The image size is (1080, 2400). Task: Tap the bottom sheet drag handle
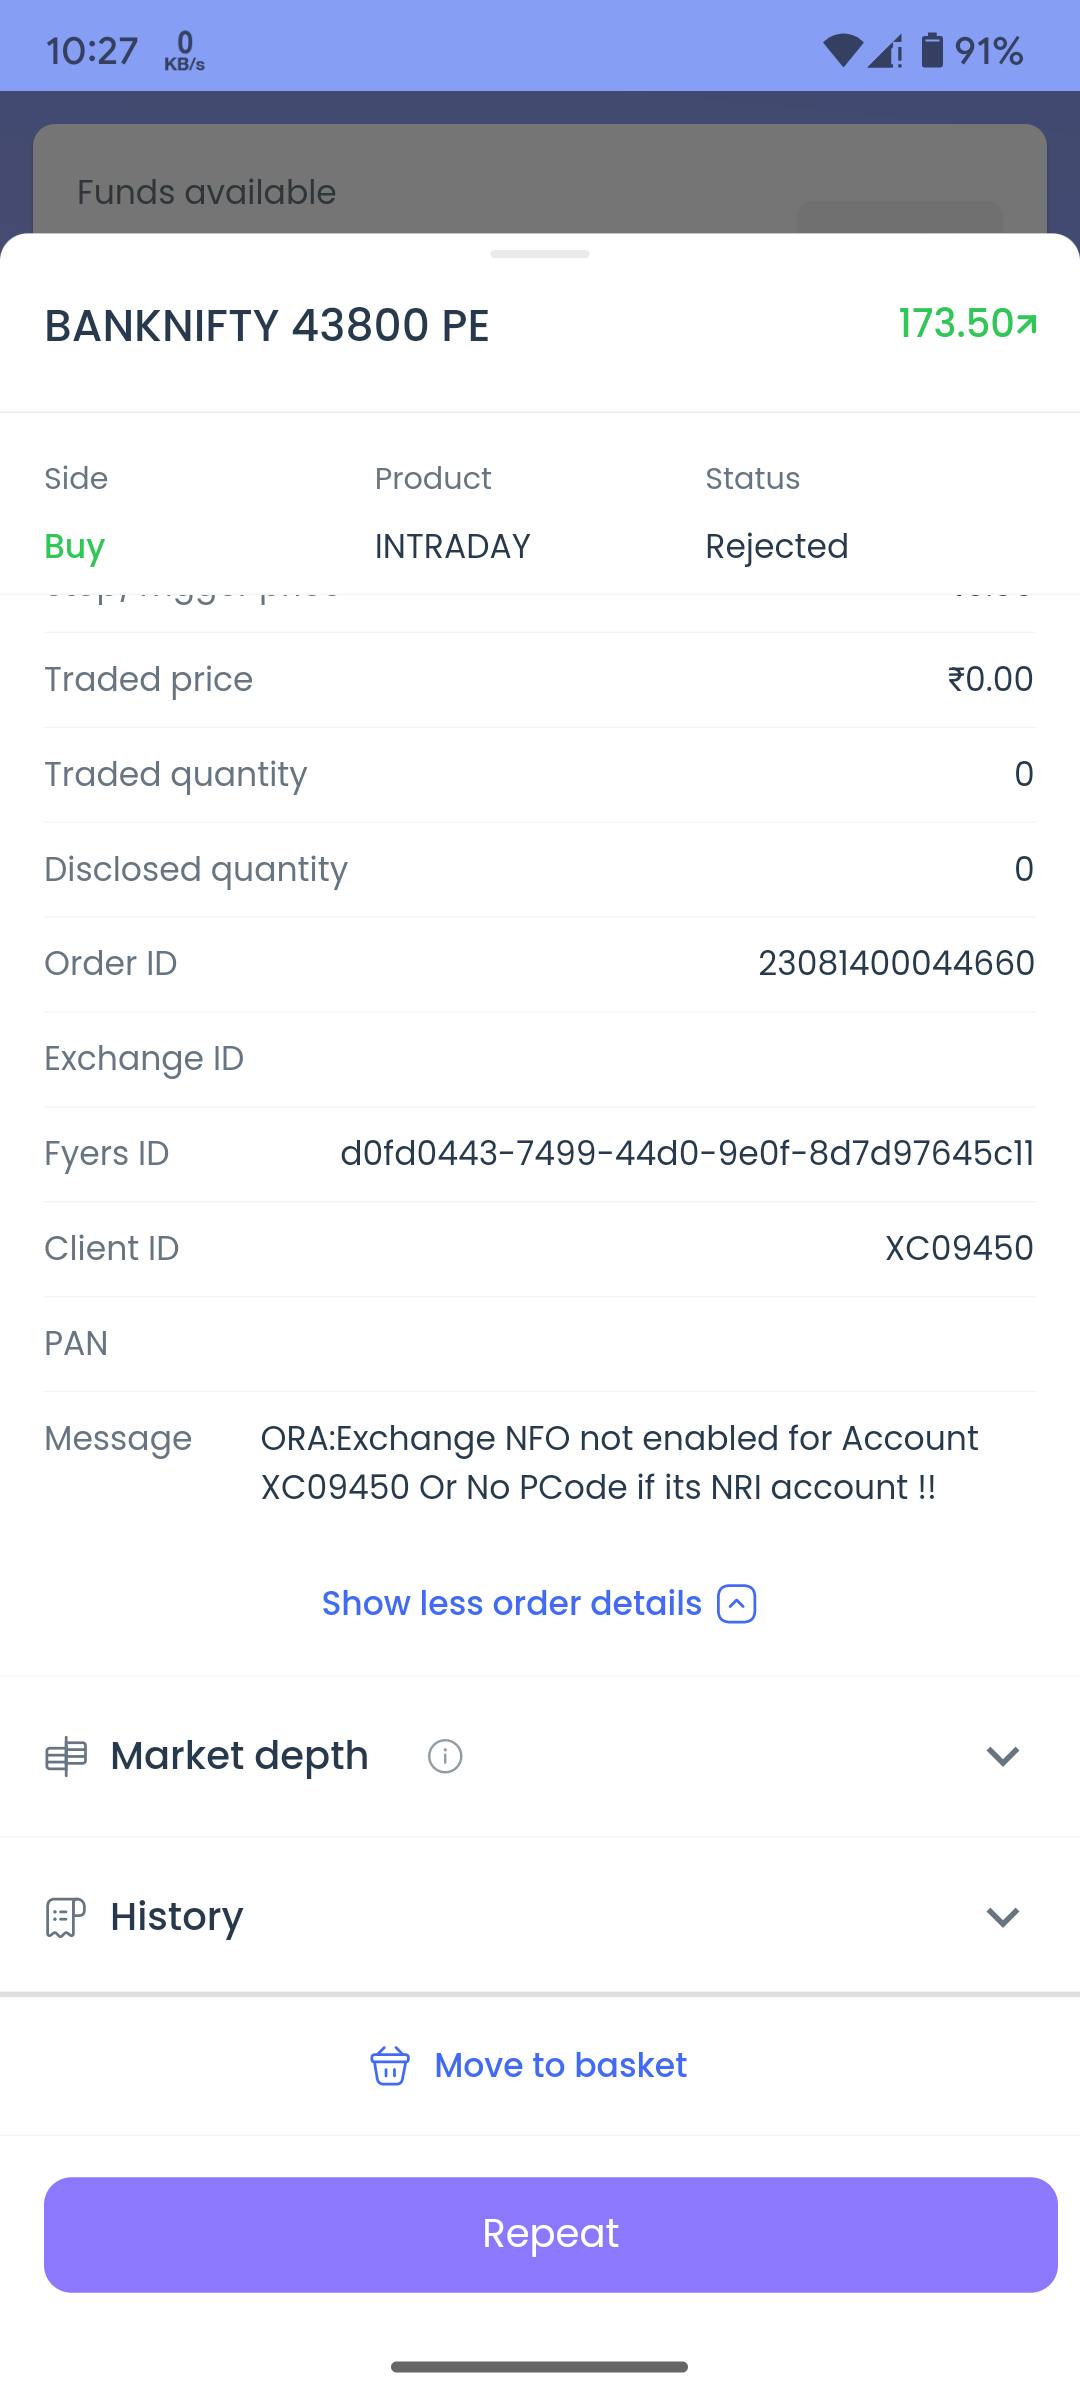[540, 254]
